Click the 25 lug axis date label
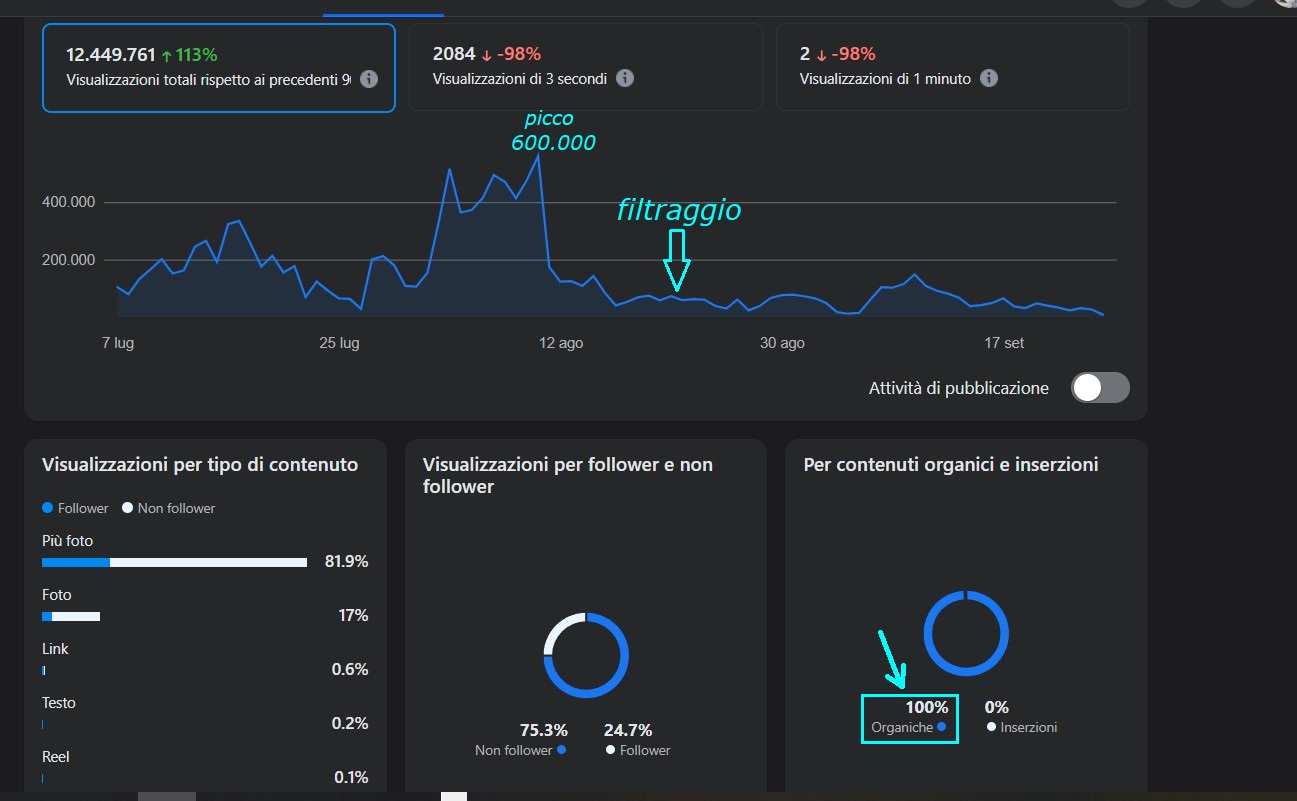Screen dimensions: 1297x801 pos(339,343)
